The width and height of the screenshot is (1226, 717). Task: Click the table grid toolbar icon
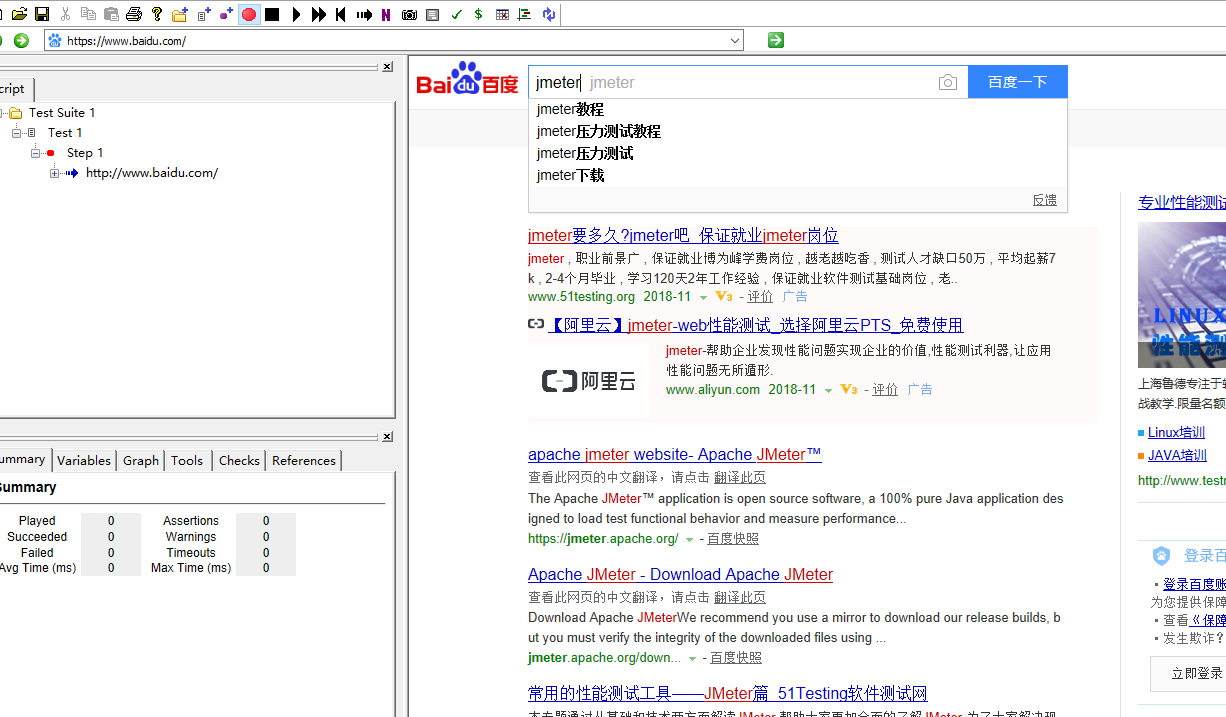502,14
